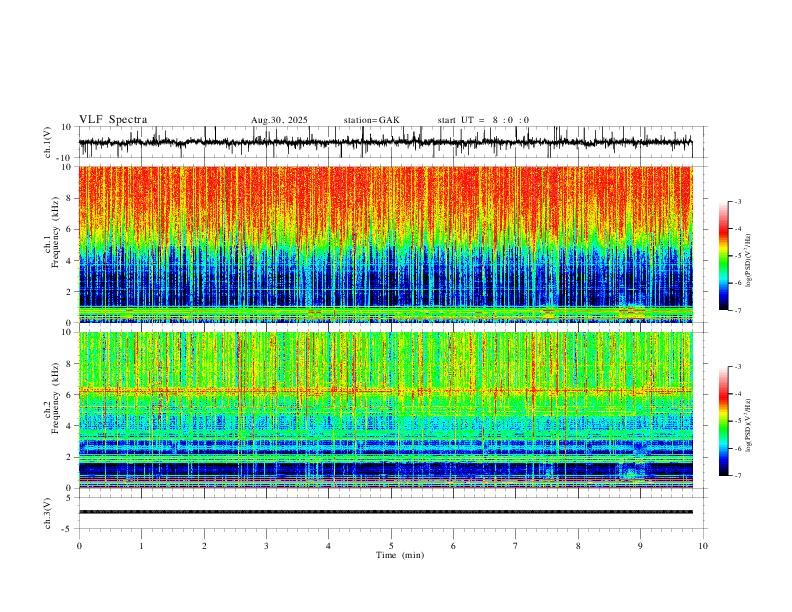Click the ch.1 colorbar label 'log(PSD)(V²/Hz)'
The width and height of the screenshot is (792, 612).
[x=748, y=261]
